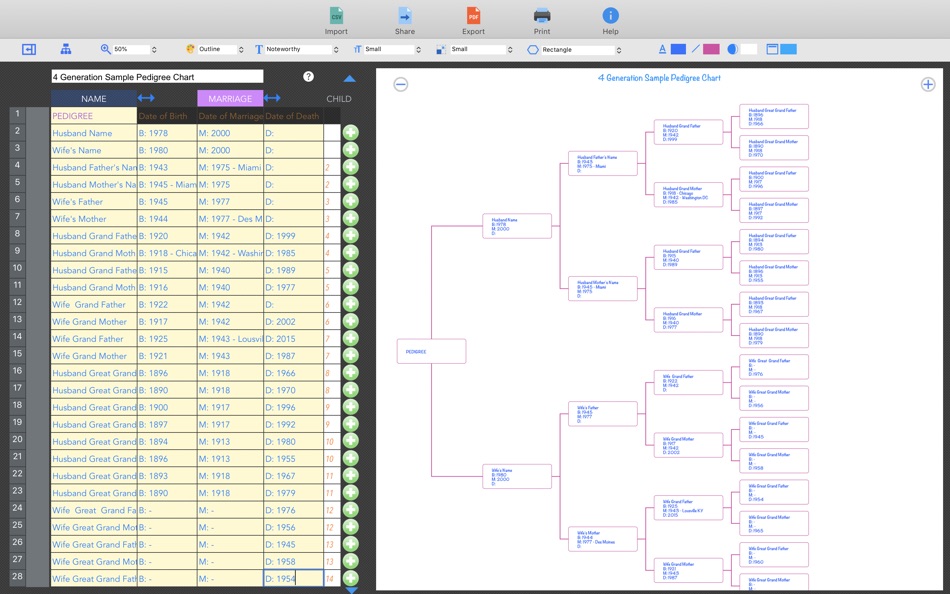Click the Print icon
Screen dimensions: 950x594
pyautogui.click(x=542, y=15)
